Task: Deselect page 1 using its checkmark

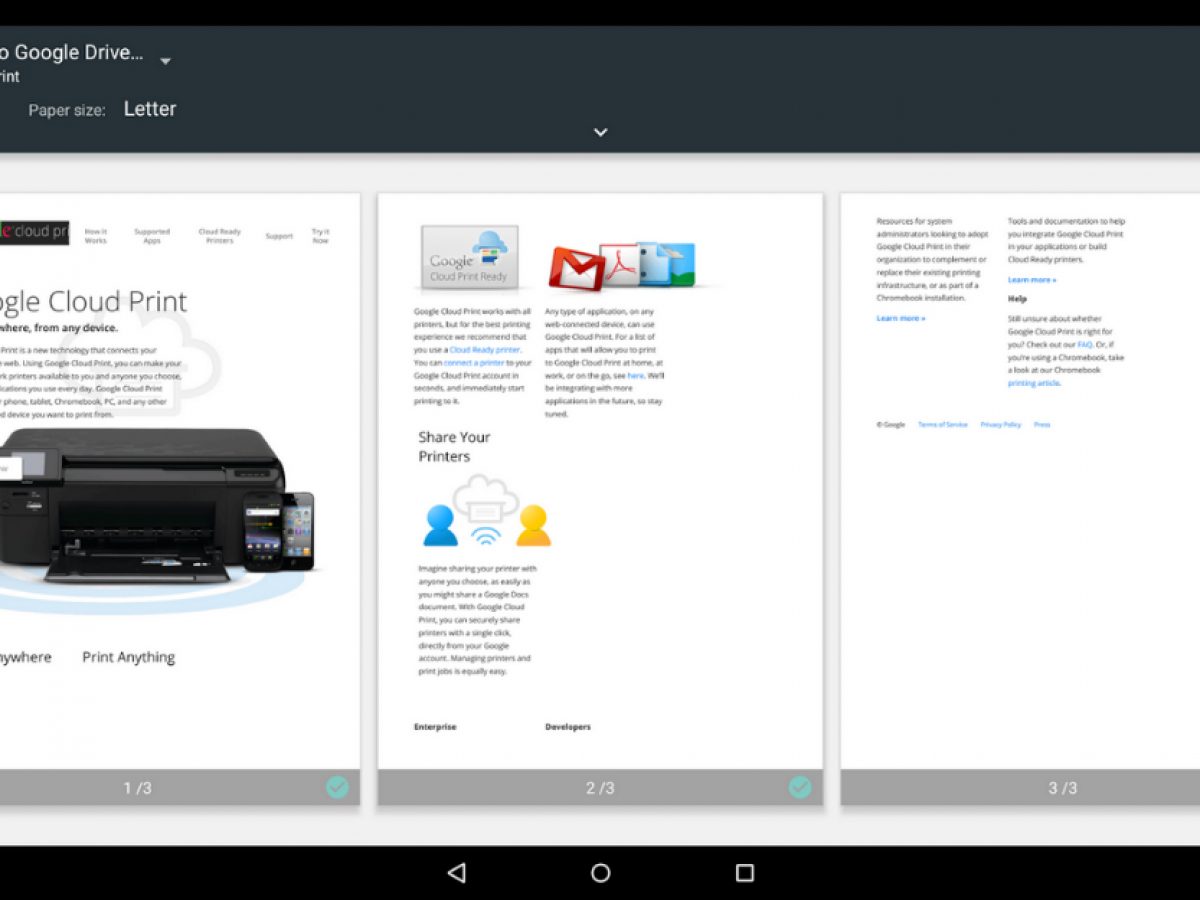Action: coord(337,788)
